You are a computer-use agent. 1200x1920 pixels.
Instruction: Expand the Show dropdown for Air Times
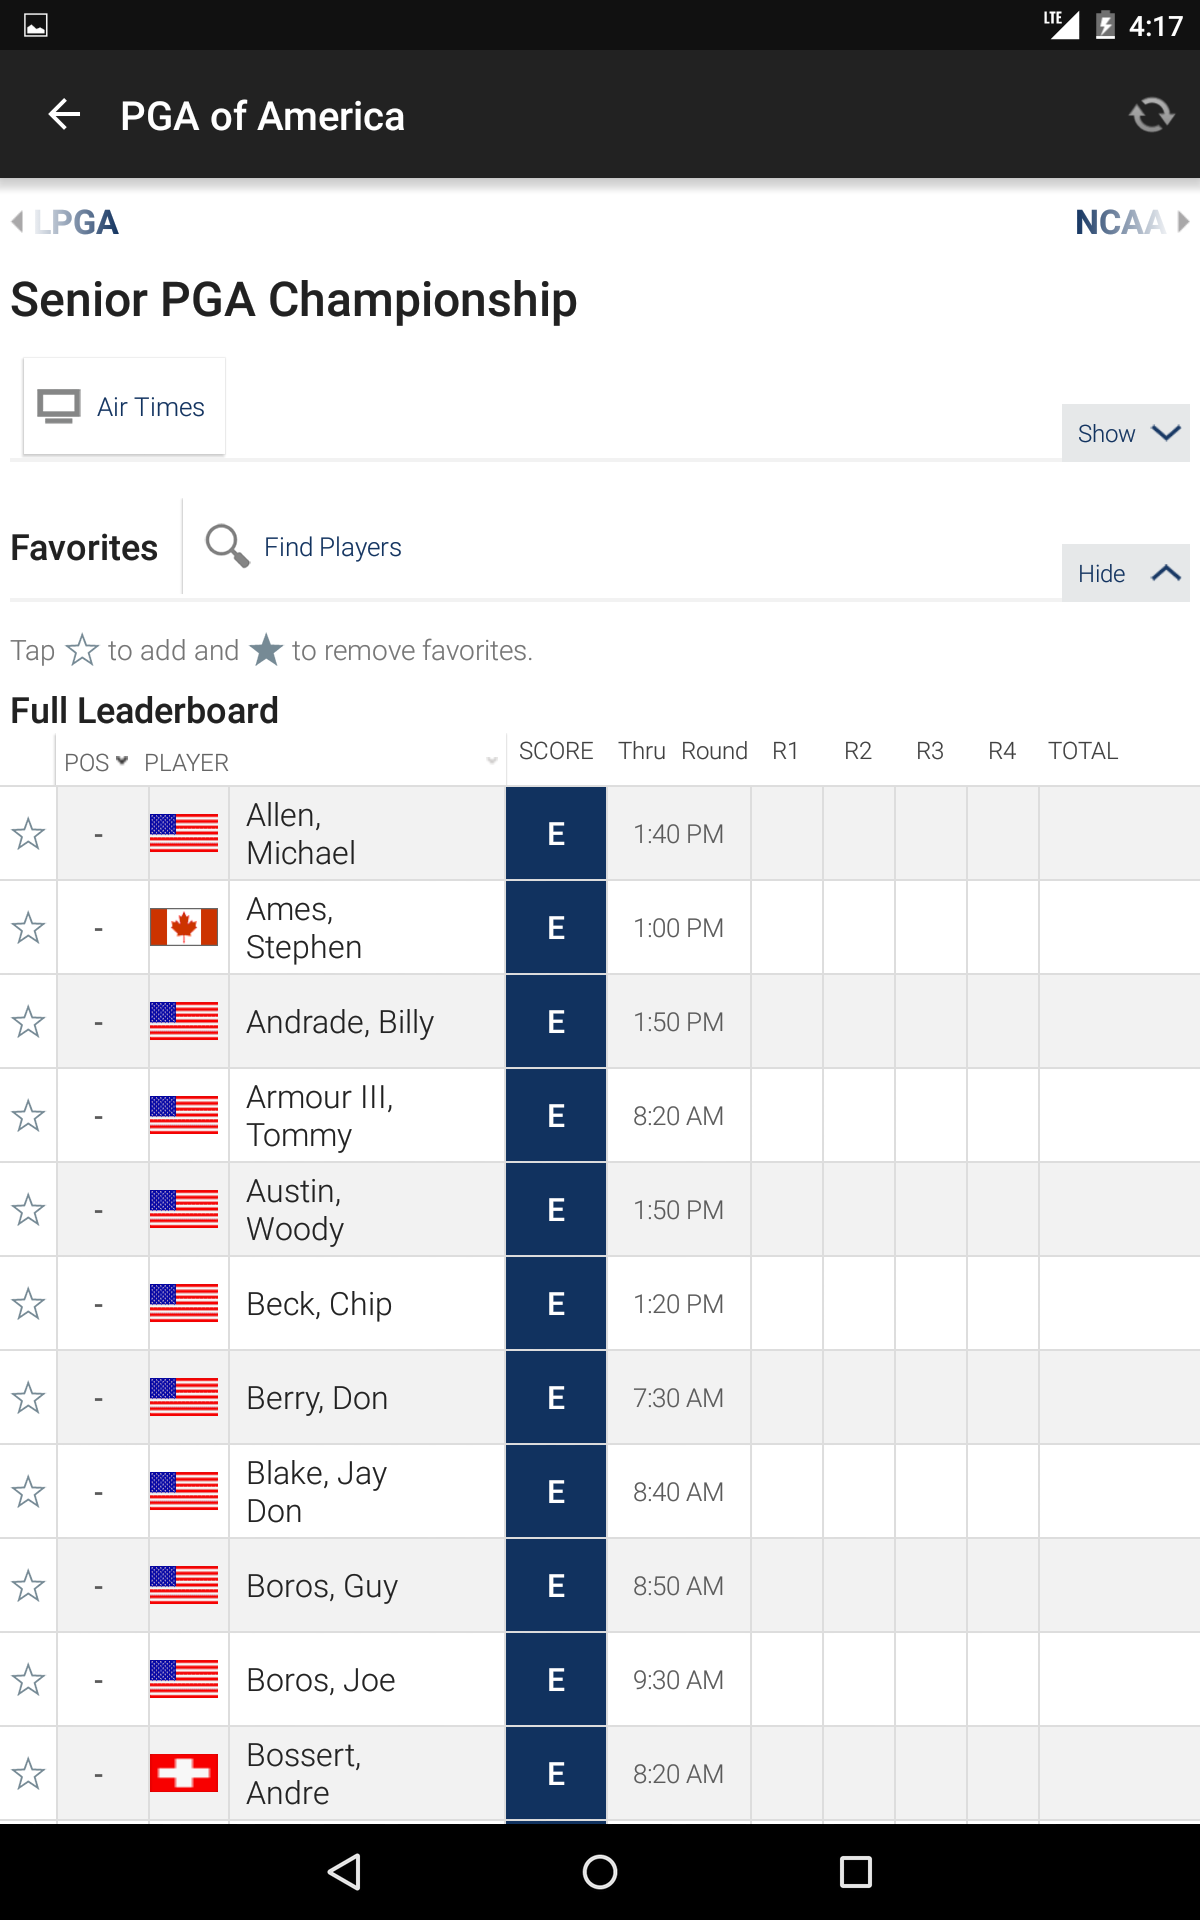coord(1125,433)
